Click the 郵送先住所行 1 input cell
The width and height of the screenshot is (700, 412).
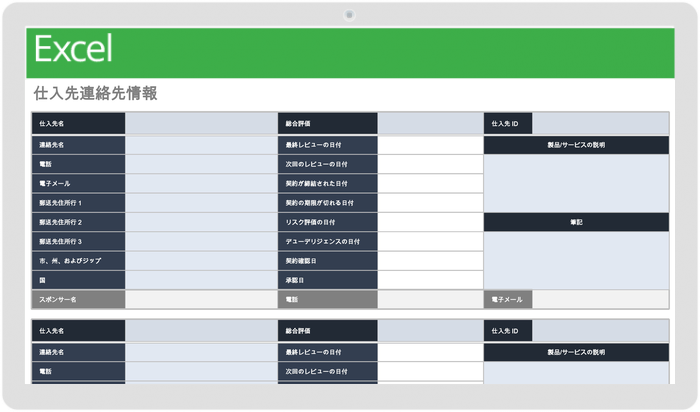pos(201,203)
